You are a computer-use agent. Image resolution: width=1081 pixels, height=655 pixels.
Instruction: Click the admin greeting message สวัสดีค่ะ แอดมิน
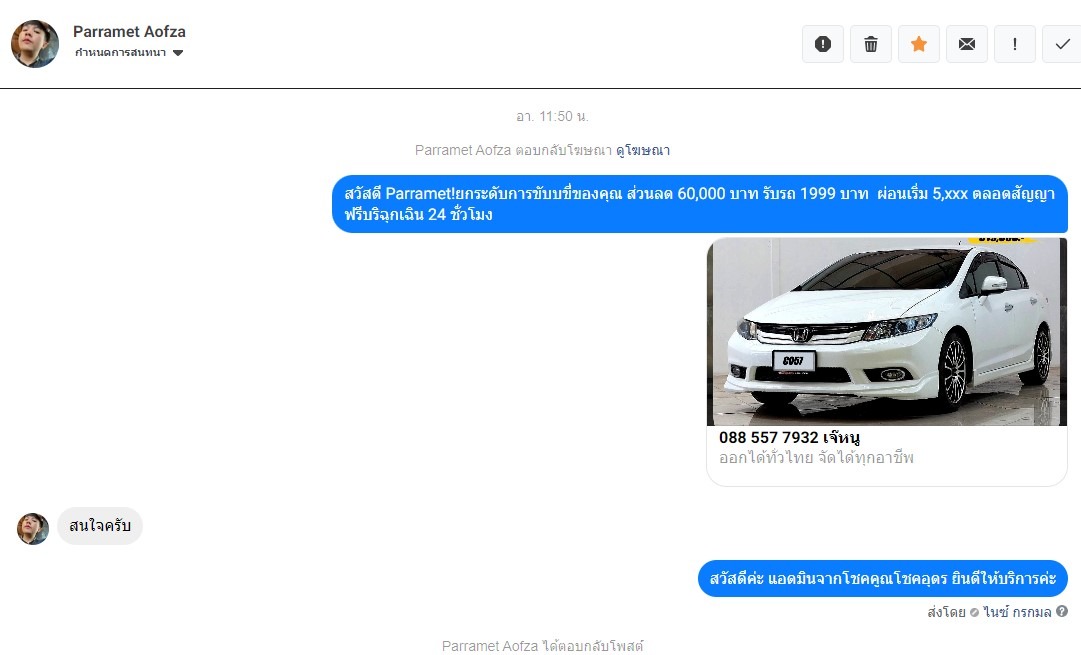882,578
